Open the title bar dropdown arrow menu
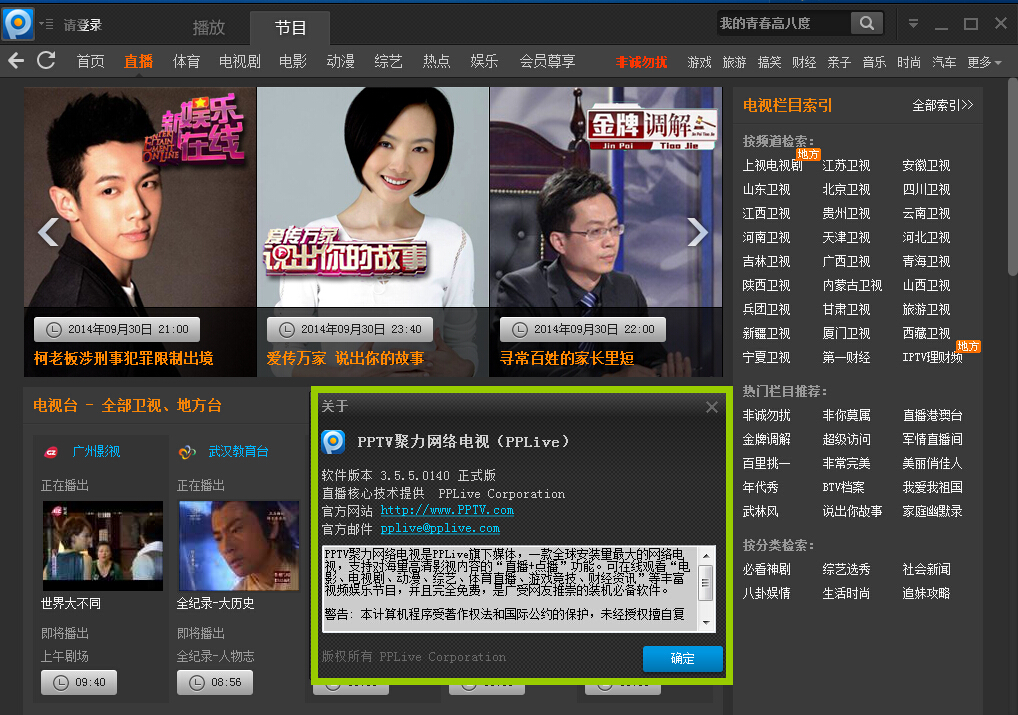Screen dimensions: 1018x715 tap(913, 24)
